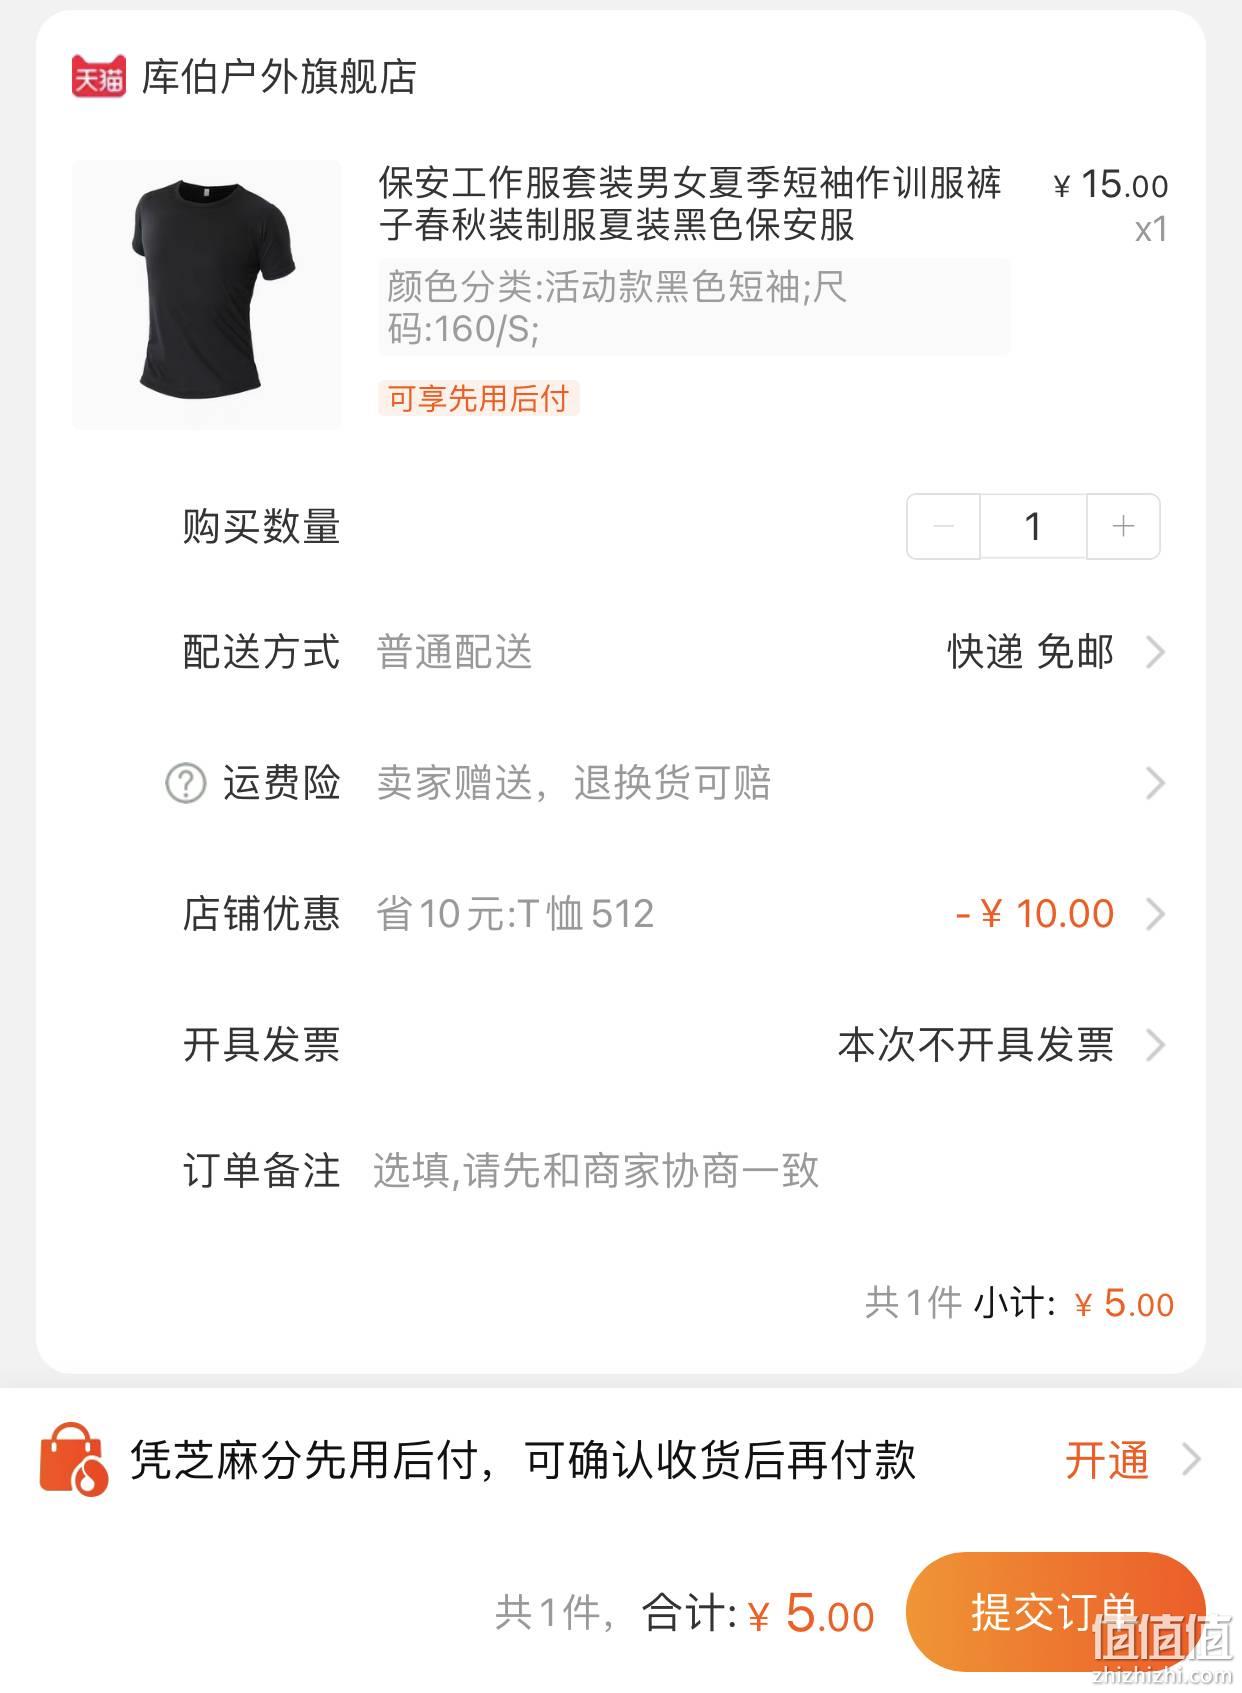Click 开通 to enable pay-later
Viewport: 1242px width, 1693px height.
coord(1107,1460)
